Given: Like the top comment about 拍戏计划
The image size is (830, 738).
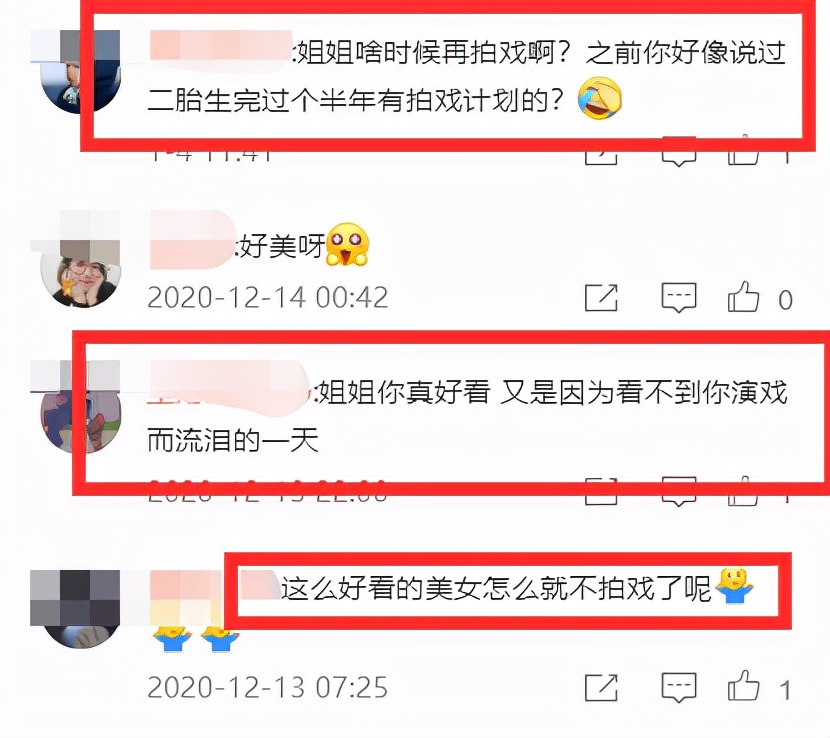Looking at the screenshot, I should pyautogui.click(x=744, y=151).
